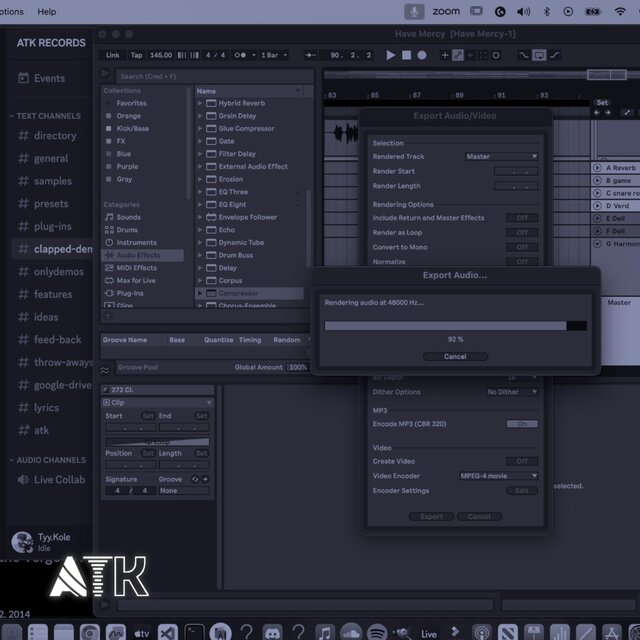Screen dimensions: 640x640
Task: Click the Play button in Ableton transport
Action: [390, 55]
